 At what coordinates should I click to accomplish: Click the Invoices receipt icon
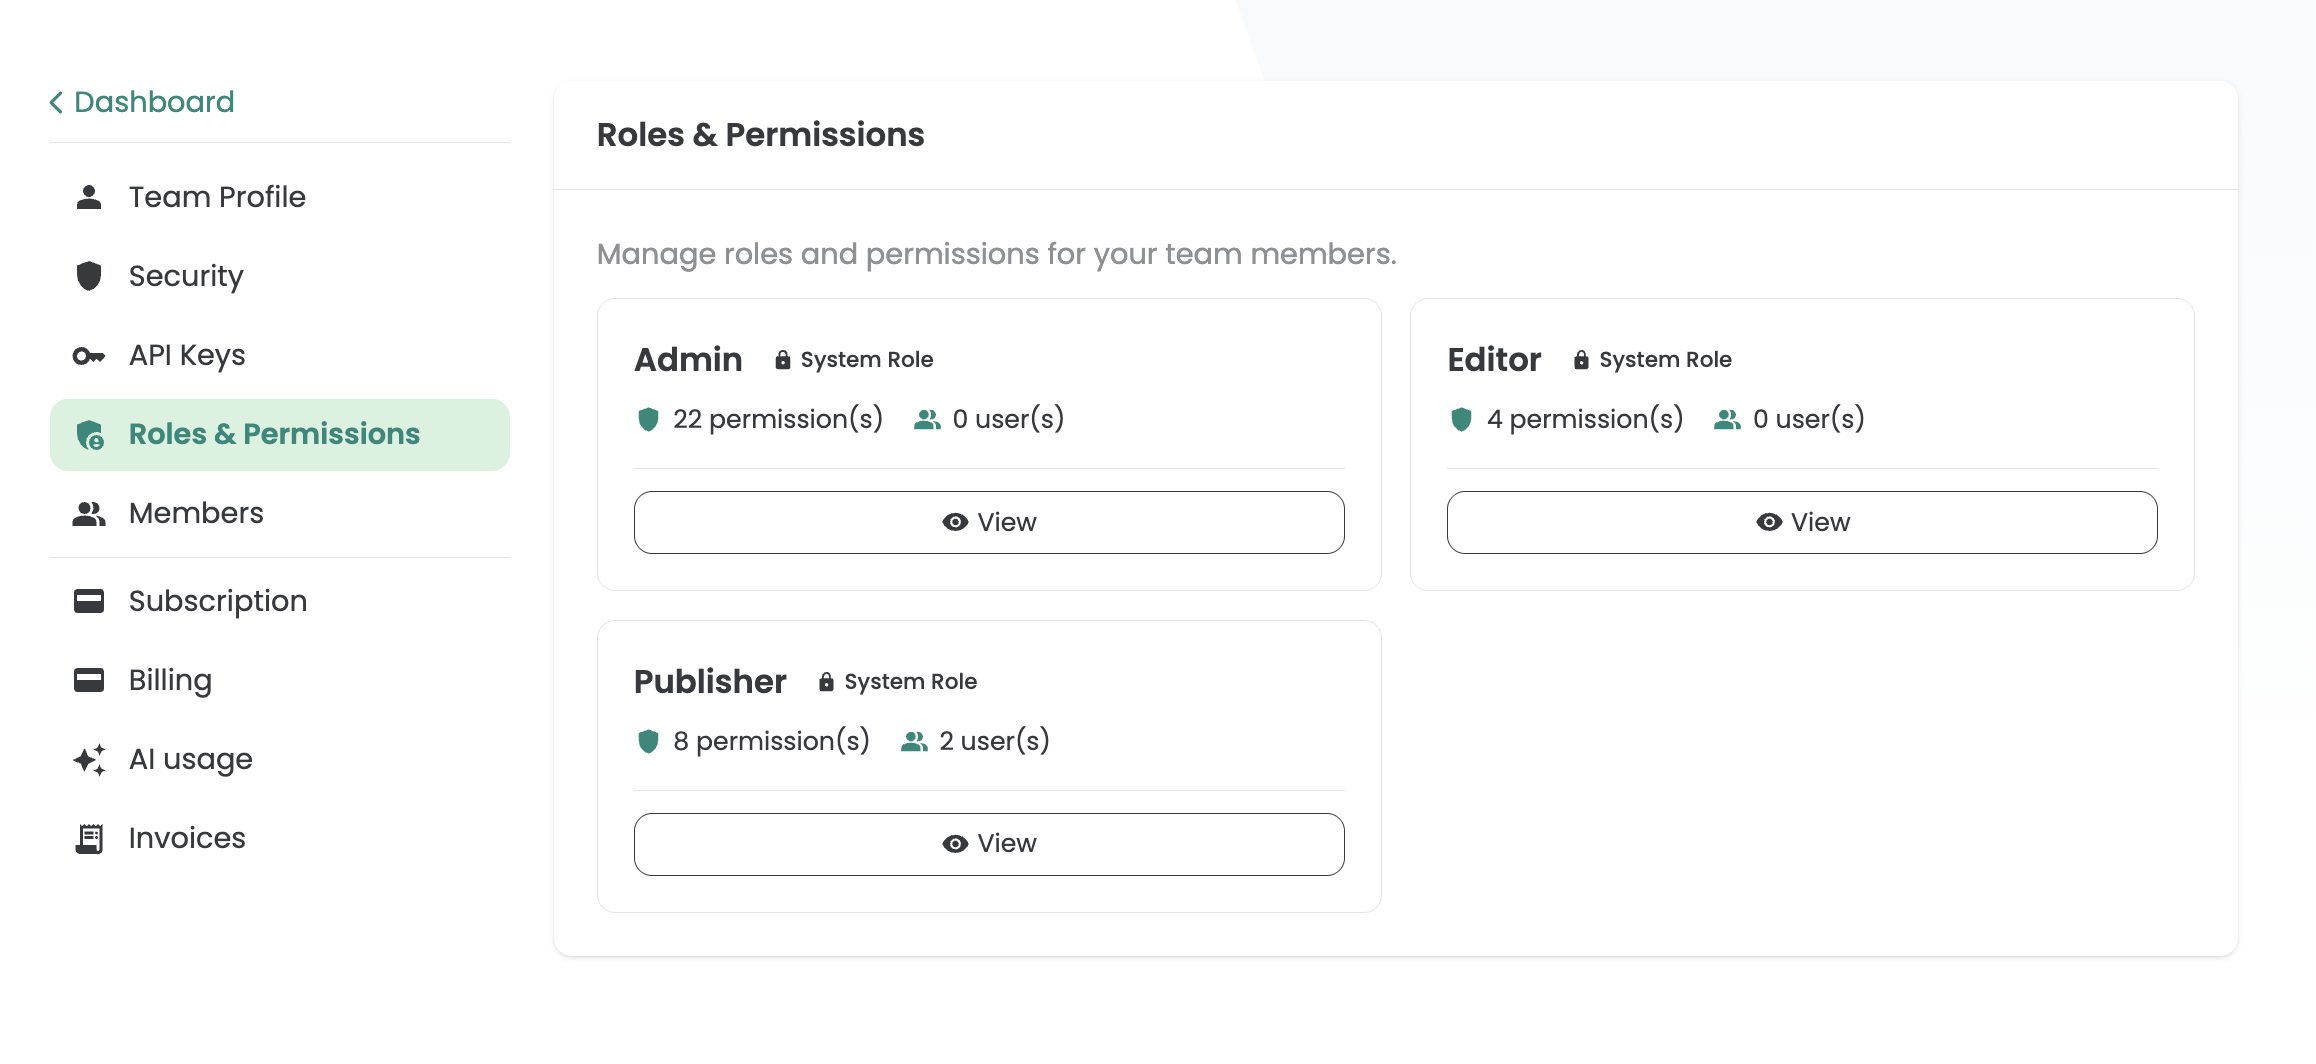point(89,839)
